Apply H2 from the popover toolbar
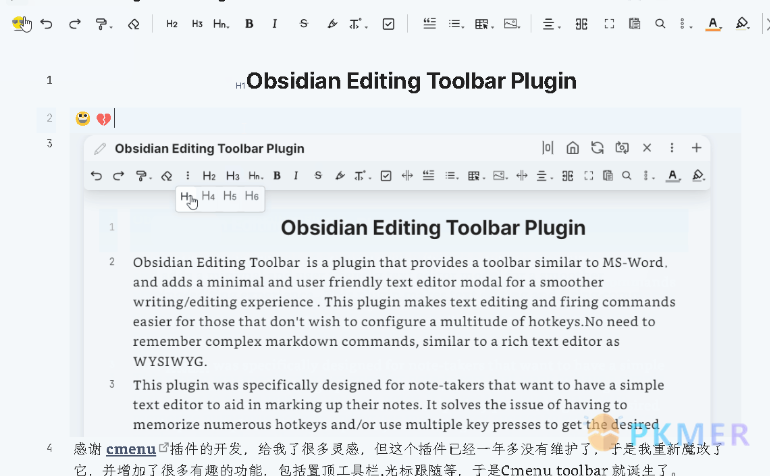The image size is (770, 476). pos(209,176)
